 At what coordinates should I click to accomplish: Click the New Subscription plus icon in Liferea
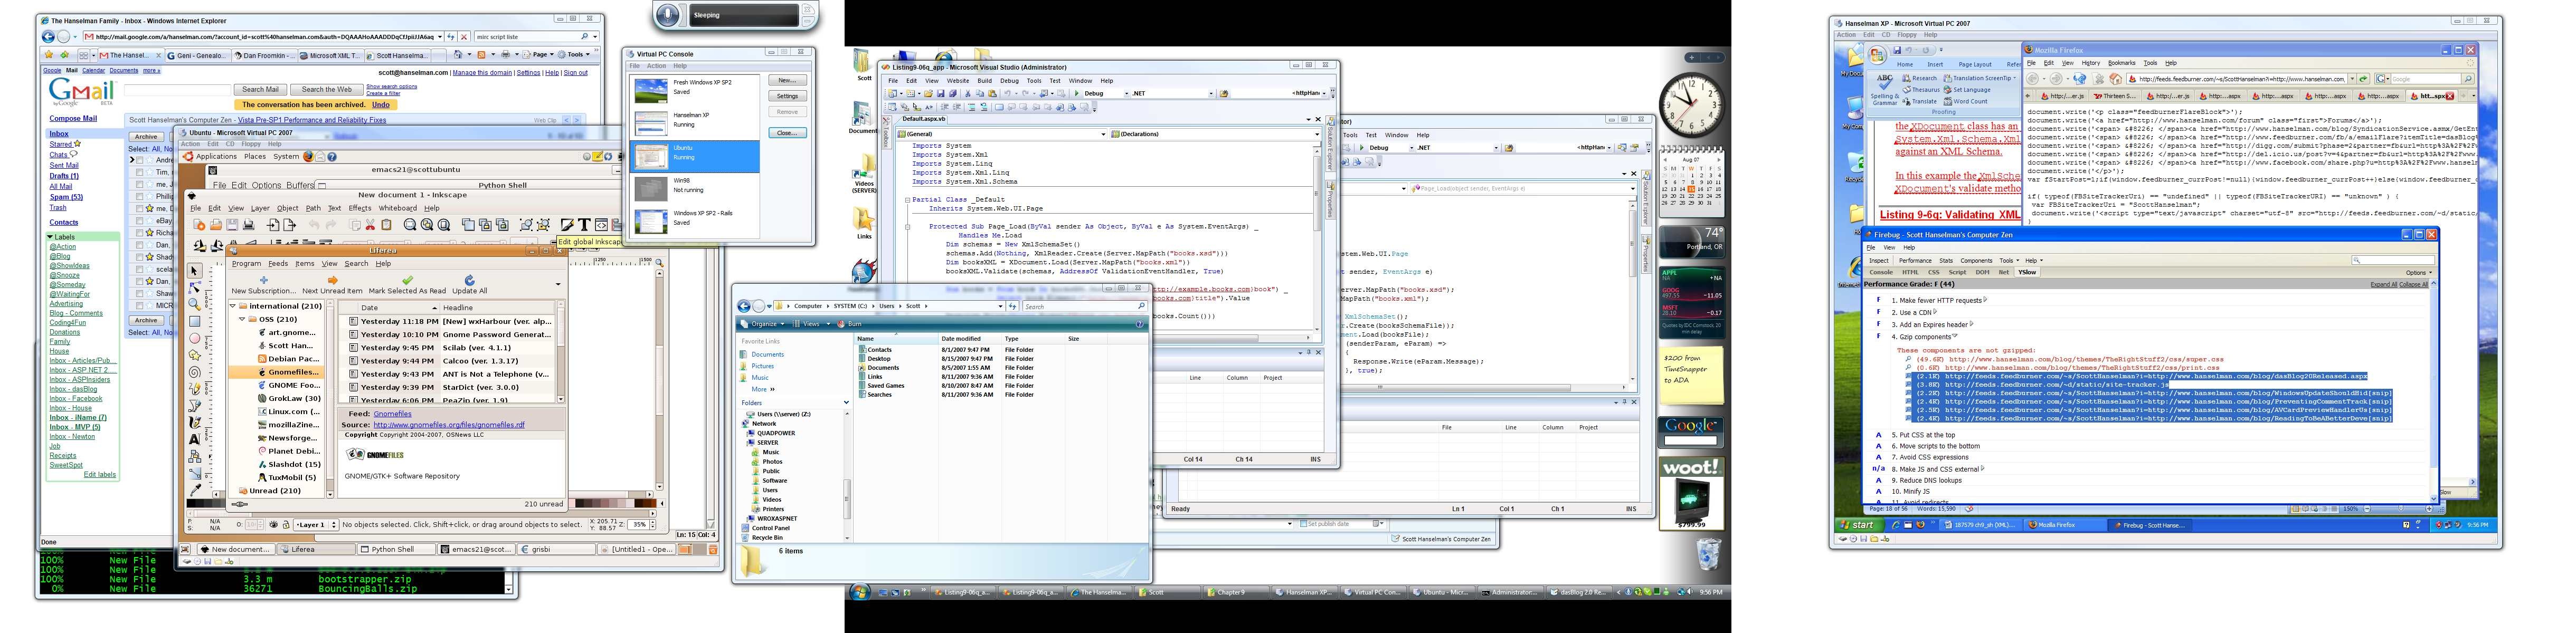(x=264, y=280)
